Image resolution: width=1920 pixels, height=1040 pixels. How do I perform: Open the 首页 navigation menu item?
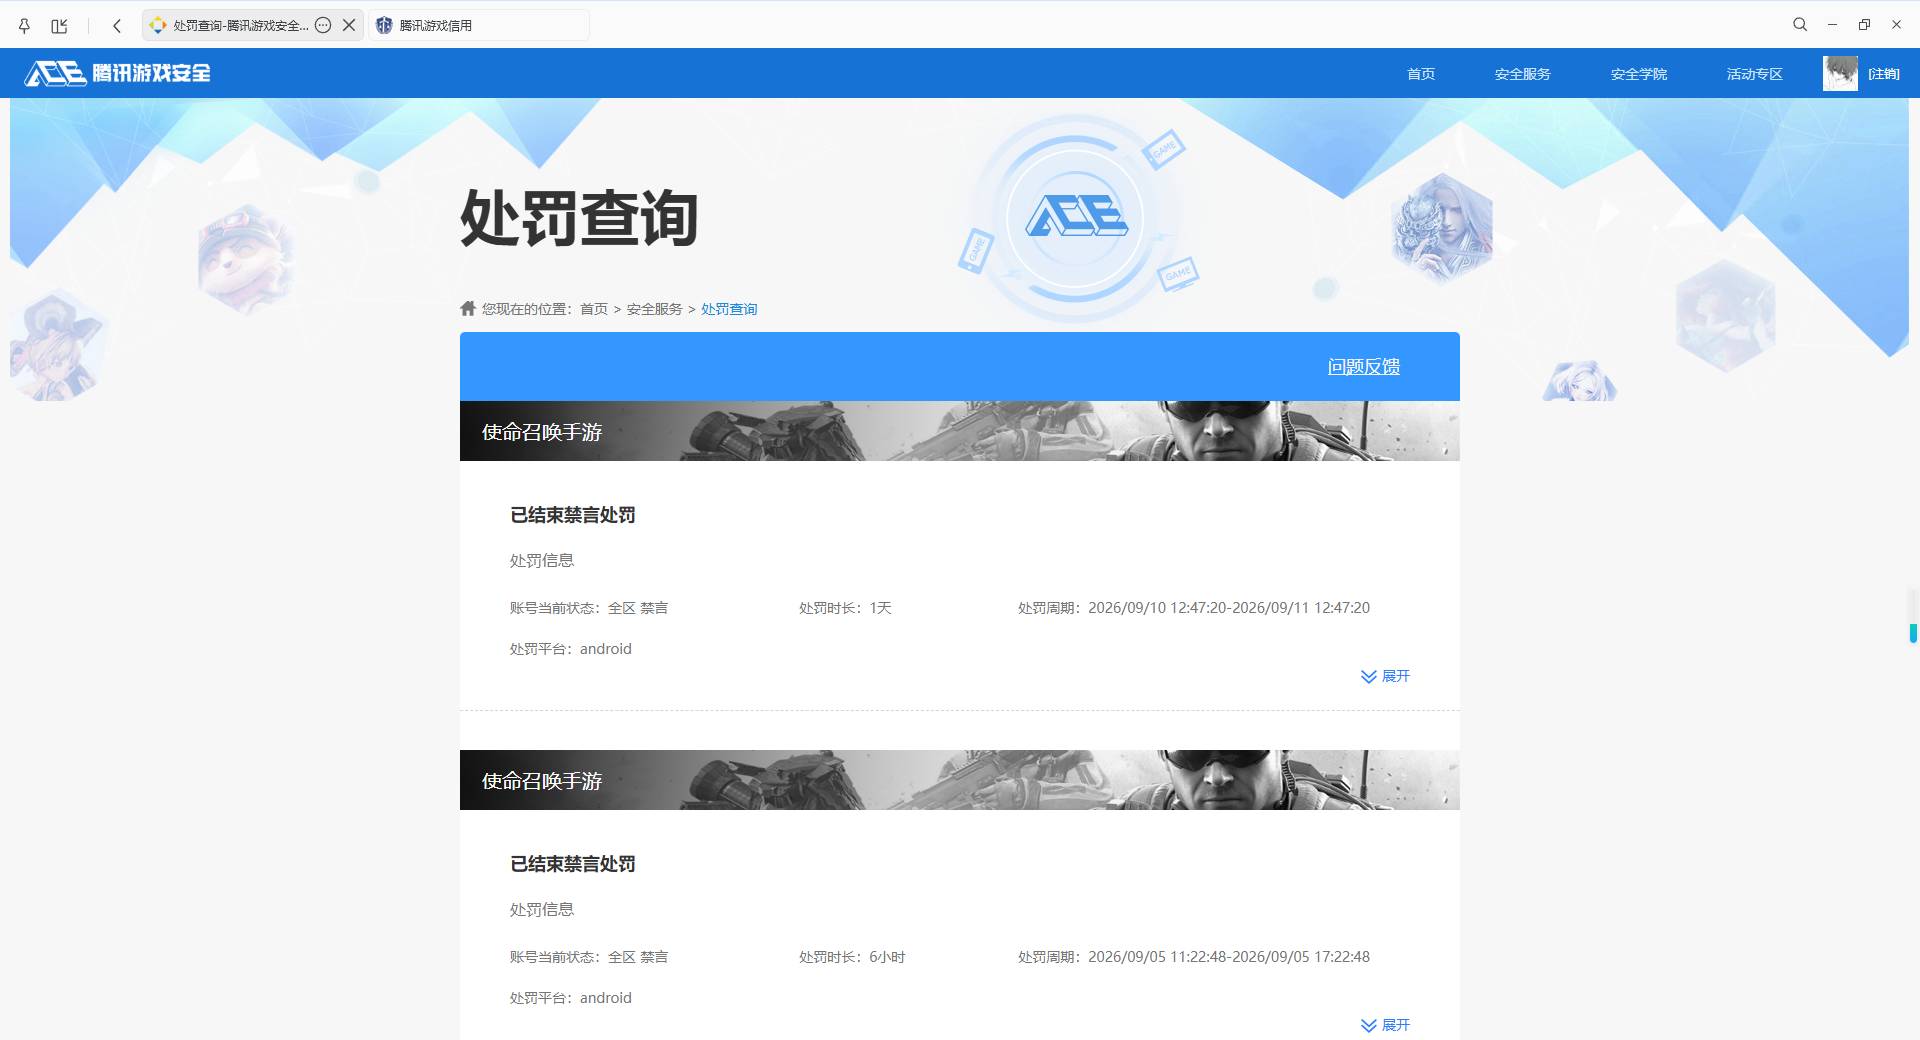coord(1421,74)
